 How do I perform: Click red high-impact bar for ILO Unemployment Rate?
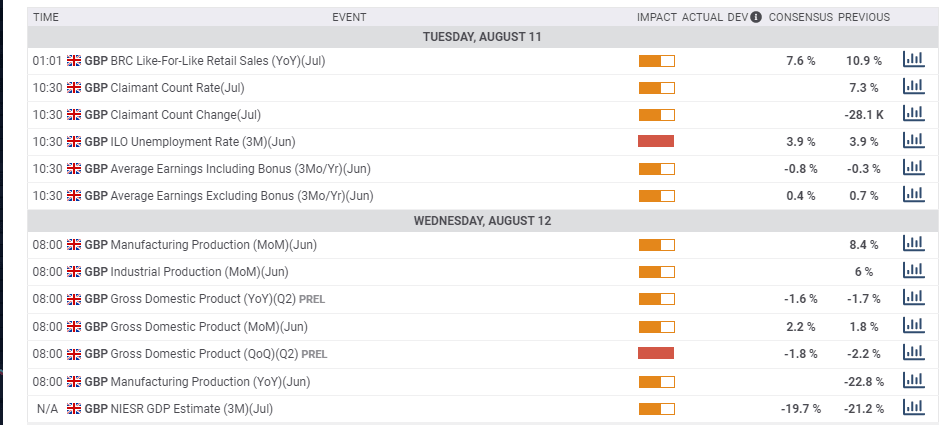pyautogui.click(x=656, y=141)
